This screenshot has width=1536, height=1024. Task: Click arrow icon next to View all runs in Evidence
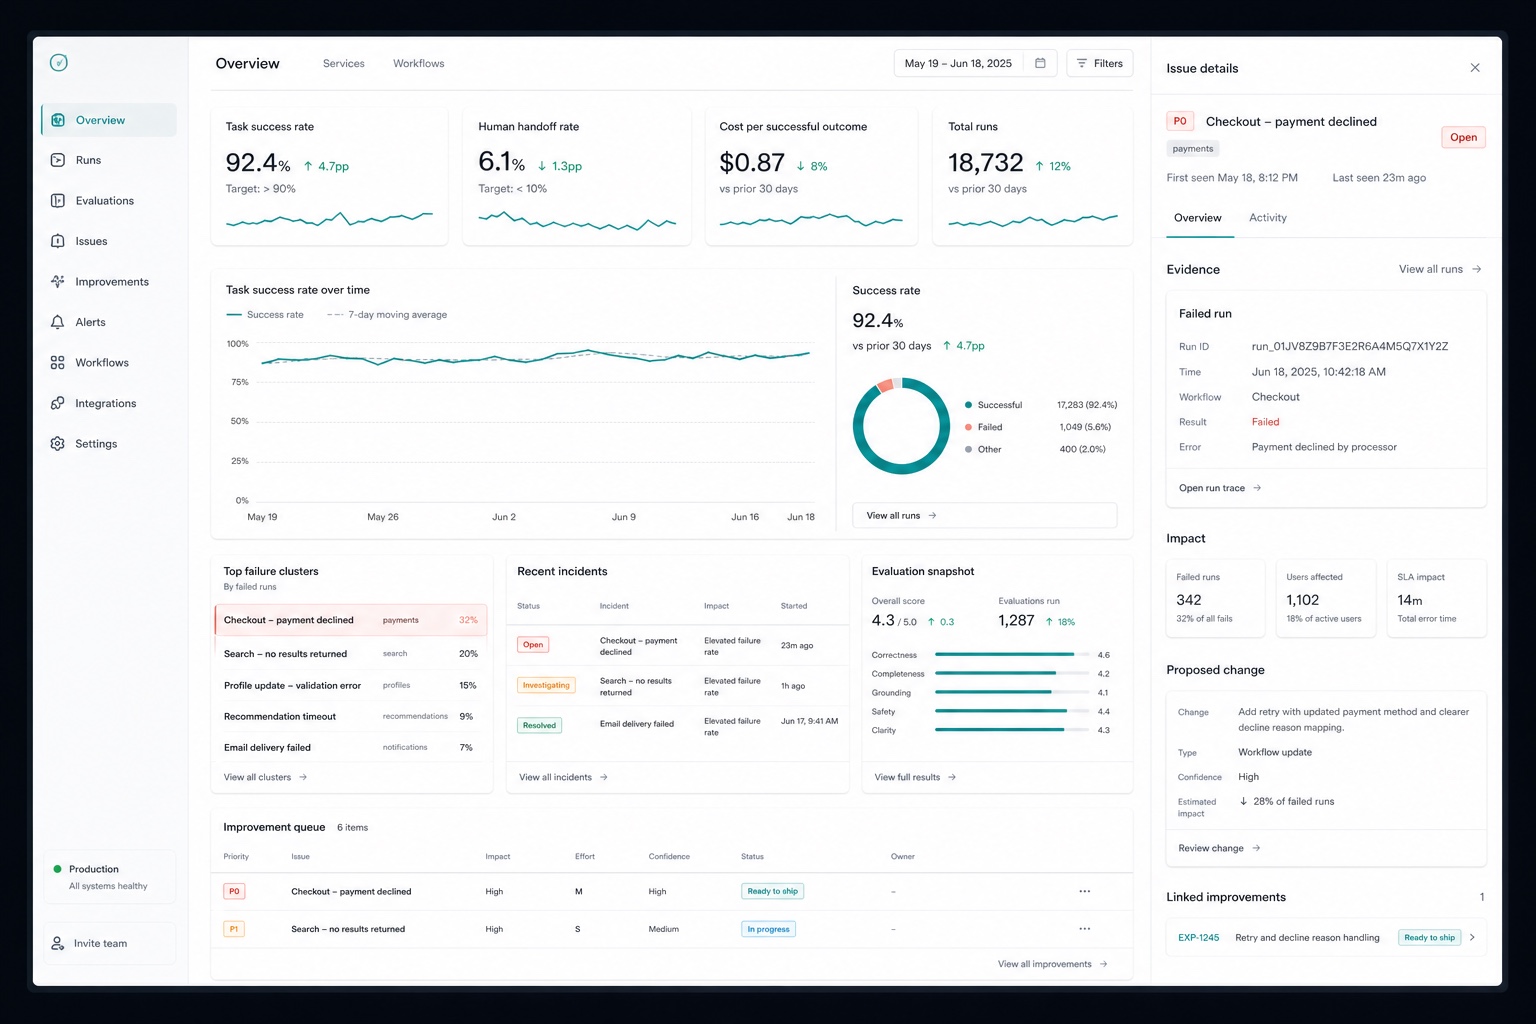(x=1477, y=269)
